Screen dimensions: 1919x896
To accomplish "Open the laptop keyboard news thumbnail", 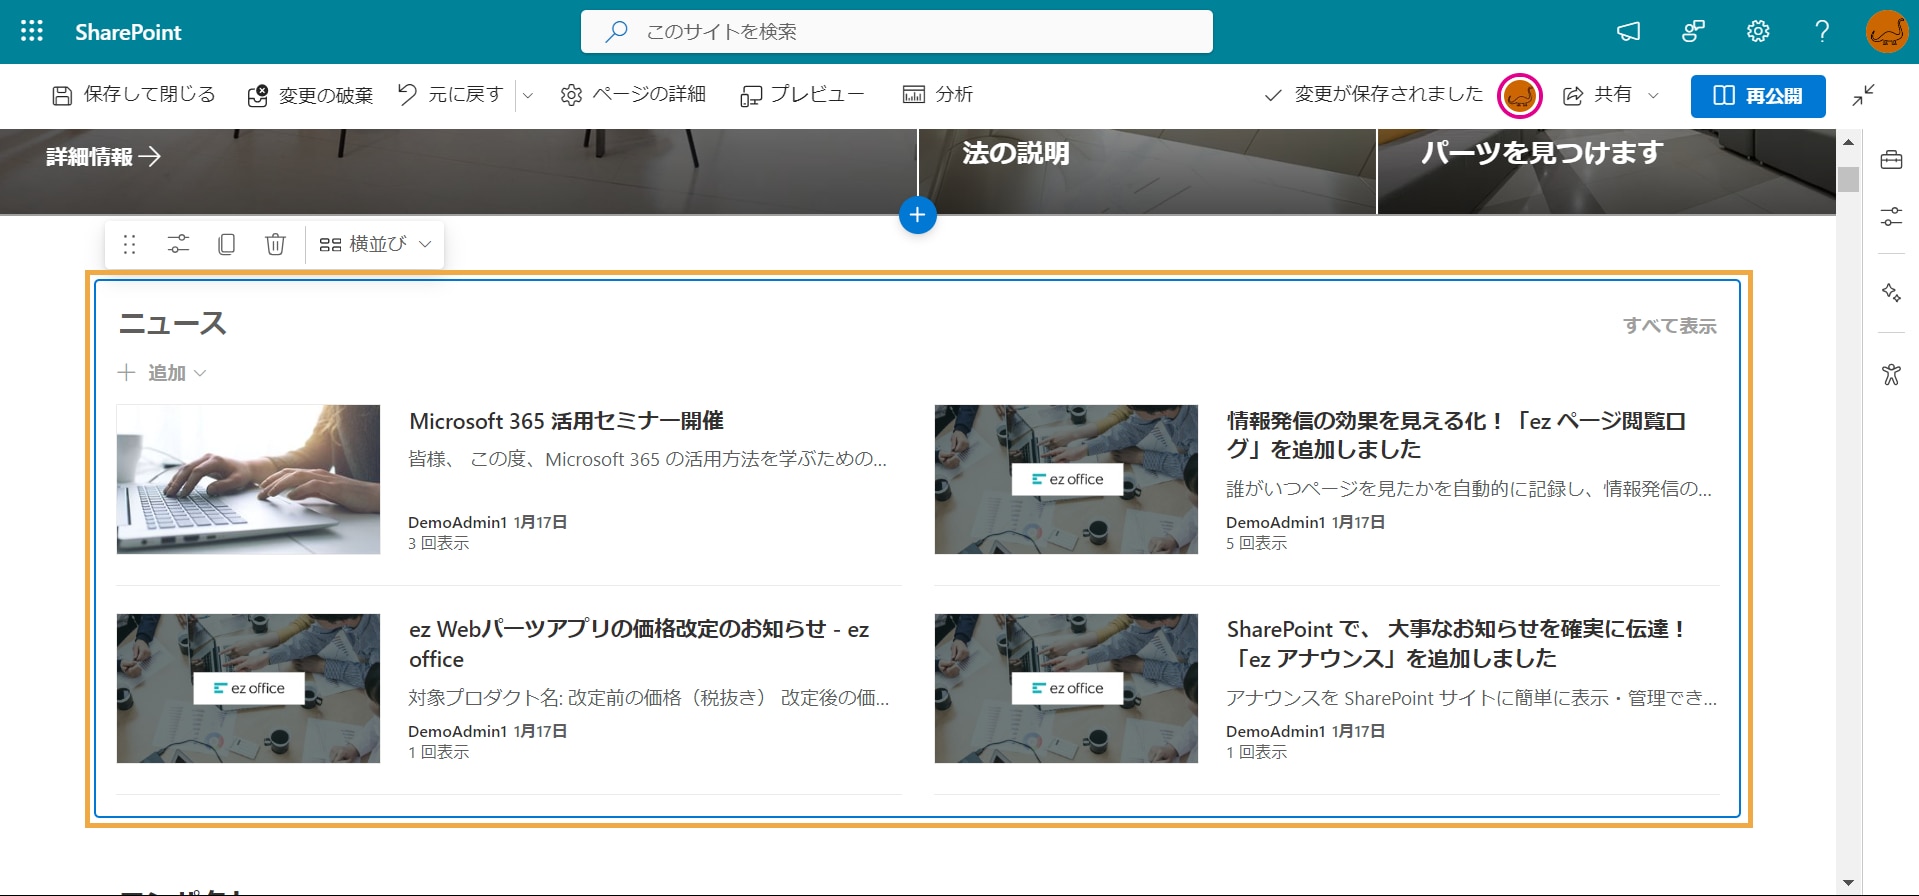I will [248, 479].
